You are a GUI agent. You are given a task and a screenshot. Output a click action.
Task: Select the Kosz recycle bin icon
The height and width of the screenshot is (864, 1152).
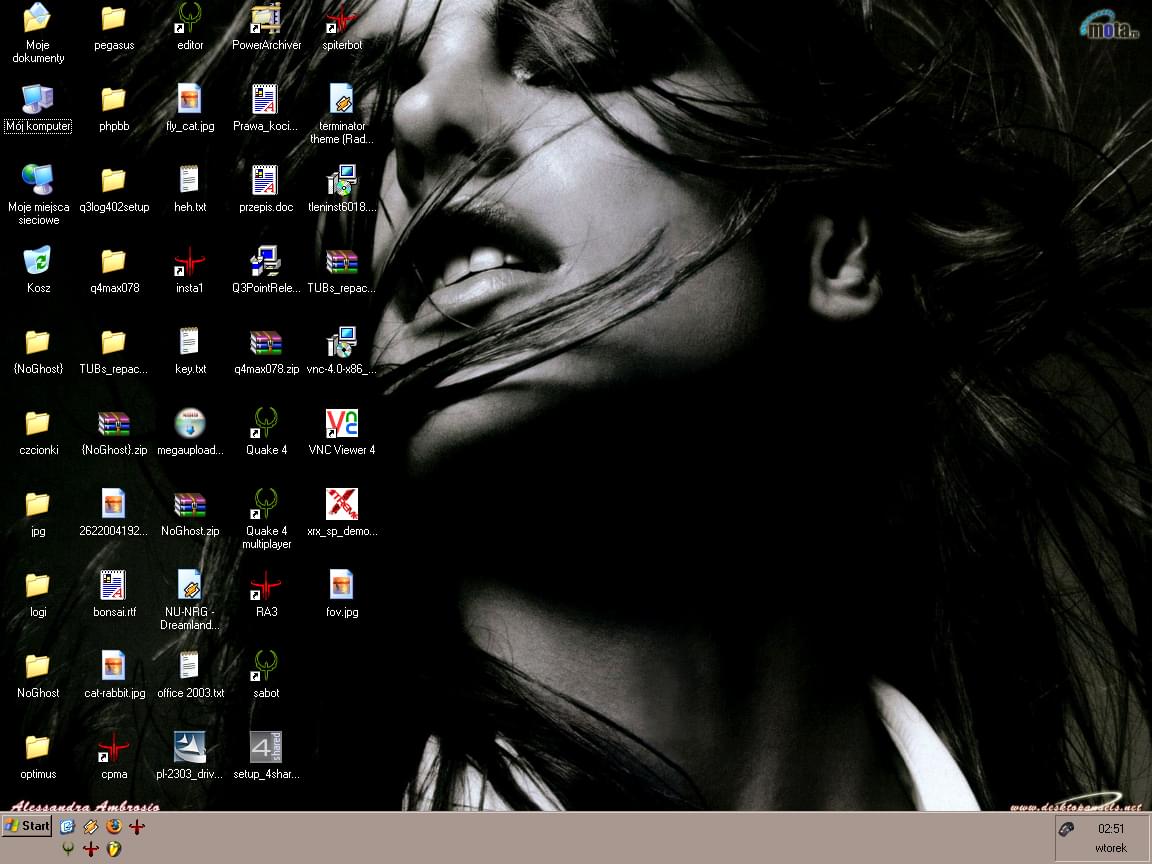pos(38,262)
